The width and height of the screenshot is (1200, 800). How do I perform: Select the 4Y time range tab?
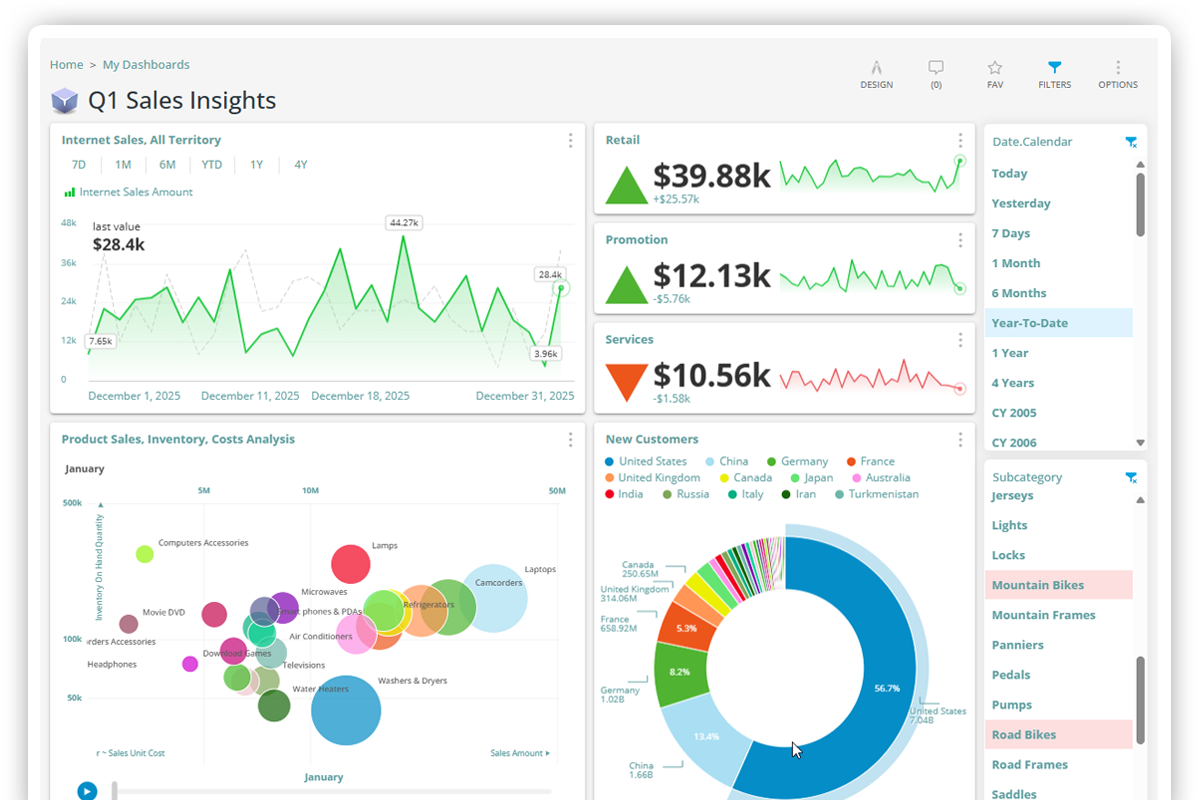(300, 164)
